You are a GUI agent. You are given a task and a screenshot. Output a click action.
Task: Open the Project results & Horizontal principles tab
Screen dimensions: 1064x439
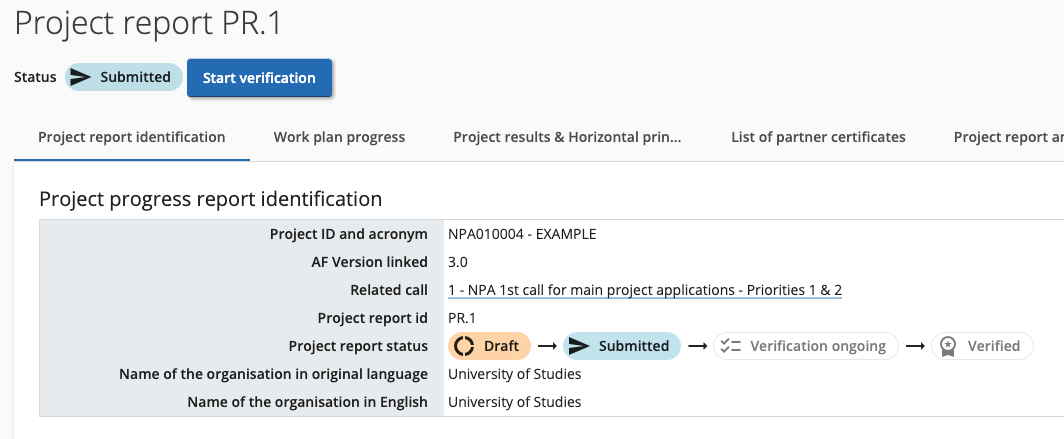coord(567,137)
